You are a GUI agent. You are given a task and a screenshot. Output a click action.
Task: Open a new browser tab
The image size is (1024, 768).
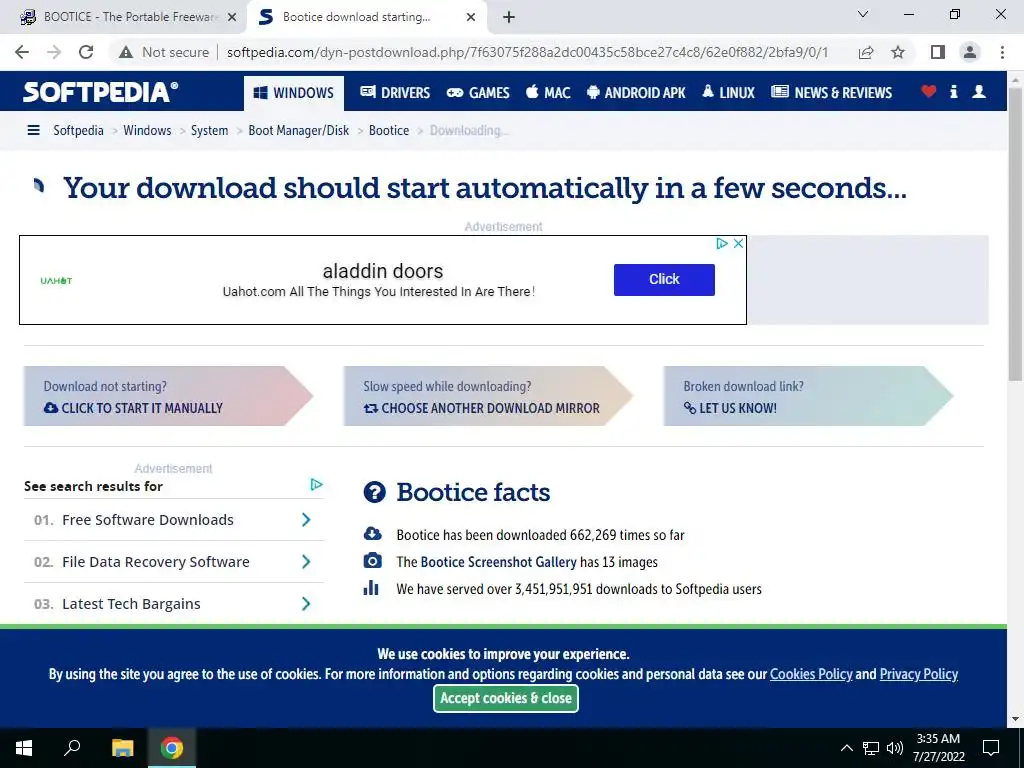[x=509, y=17]
